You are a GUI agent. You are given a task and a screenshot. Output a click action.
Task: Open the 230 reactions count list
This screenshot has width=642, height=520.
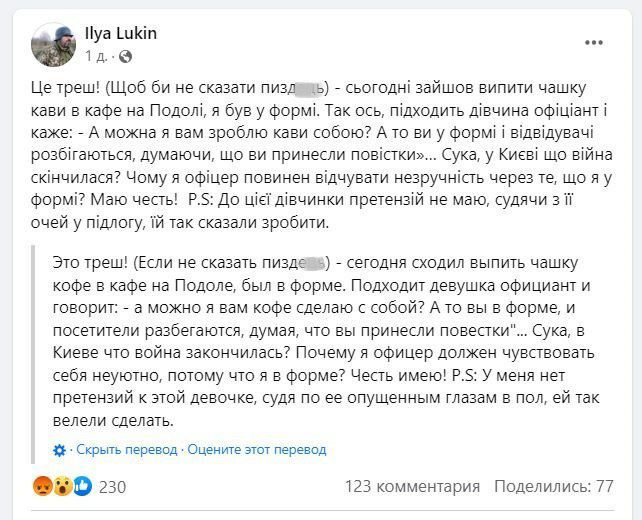tap(113, 487)
